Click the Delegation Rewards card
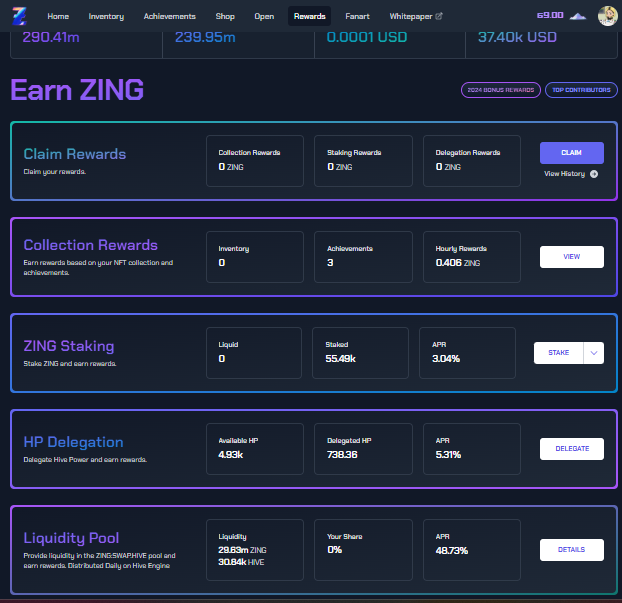 [472, 161]
